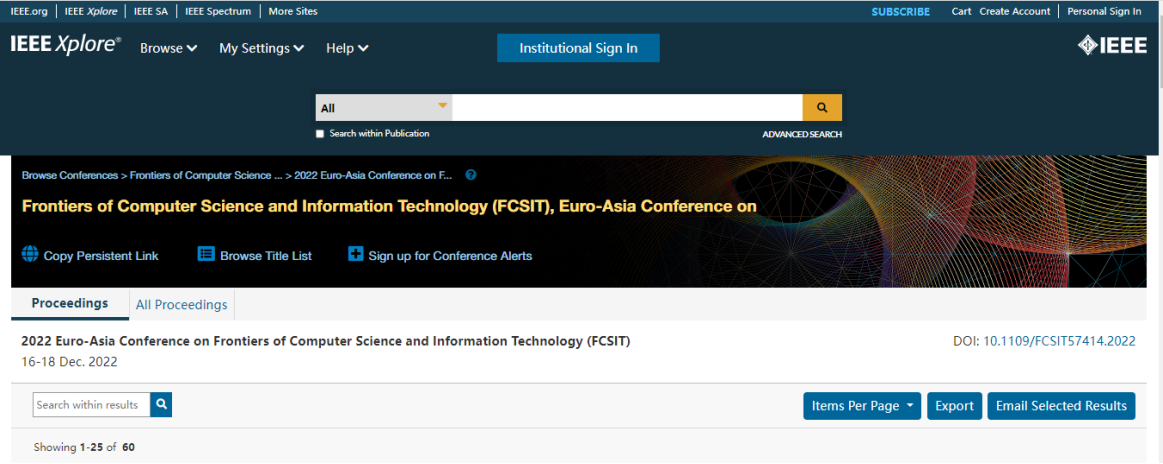Click the yellow FCSIT conference title heading
Screen dimensions: 1163x464
point(389,207)
